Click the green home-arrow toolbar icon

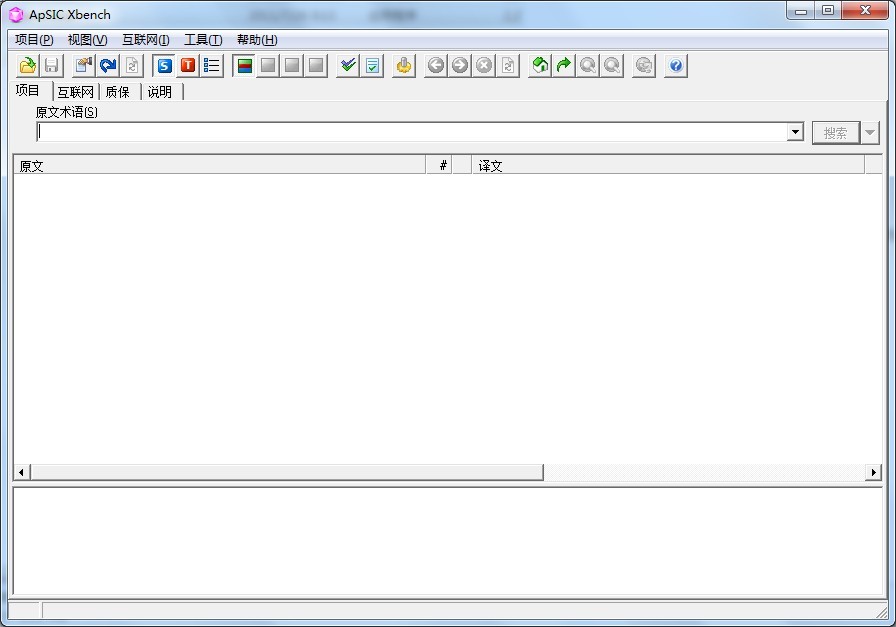pyautogui.click(x=540, y=66)
